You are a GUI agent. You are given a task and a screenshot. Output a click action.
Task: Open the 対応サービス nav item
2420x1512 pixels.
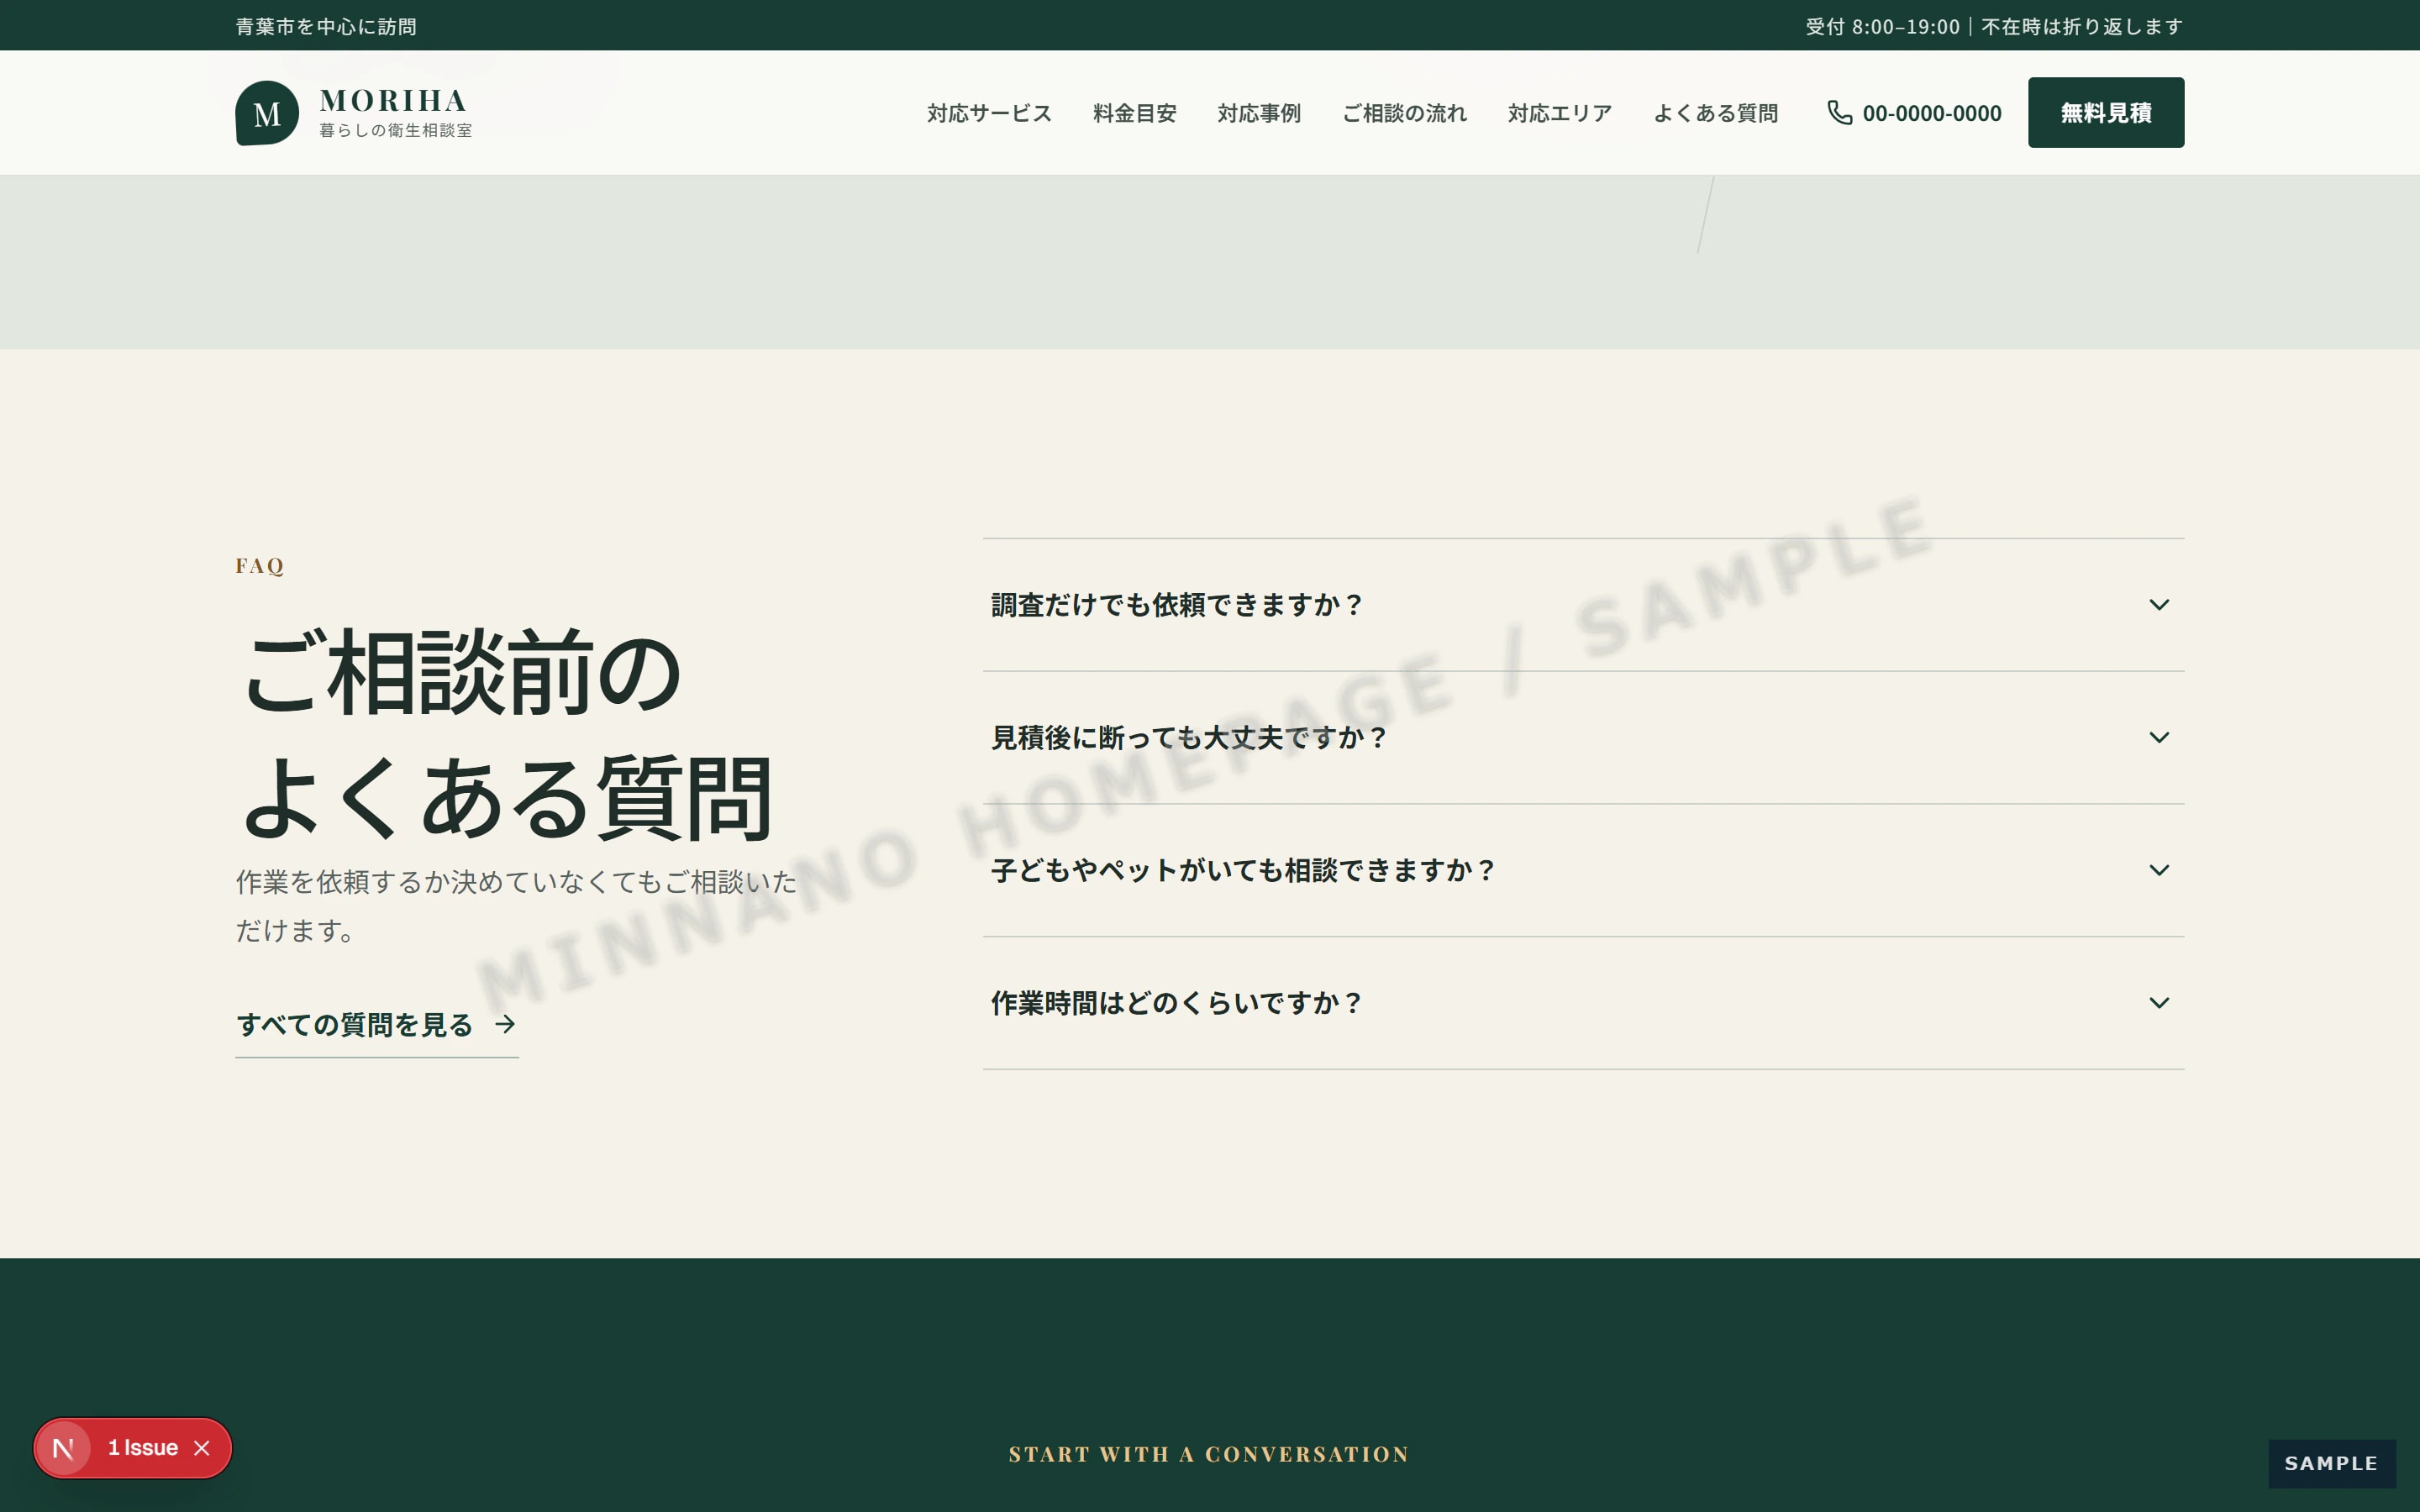(x=989, y=113)
